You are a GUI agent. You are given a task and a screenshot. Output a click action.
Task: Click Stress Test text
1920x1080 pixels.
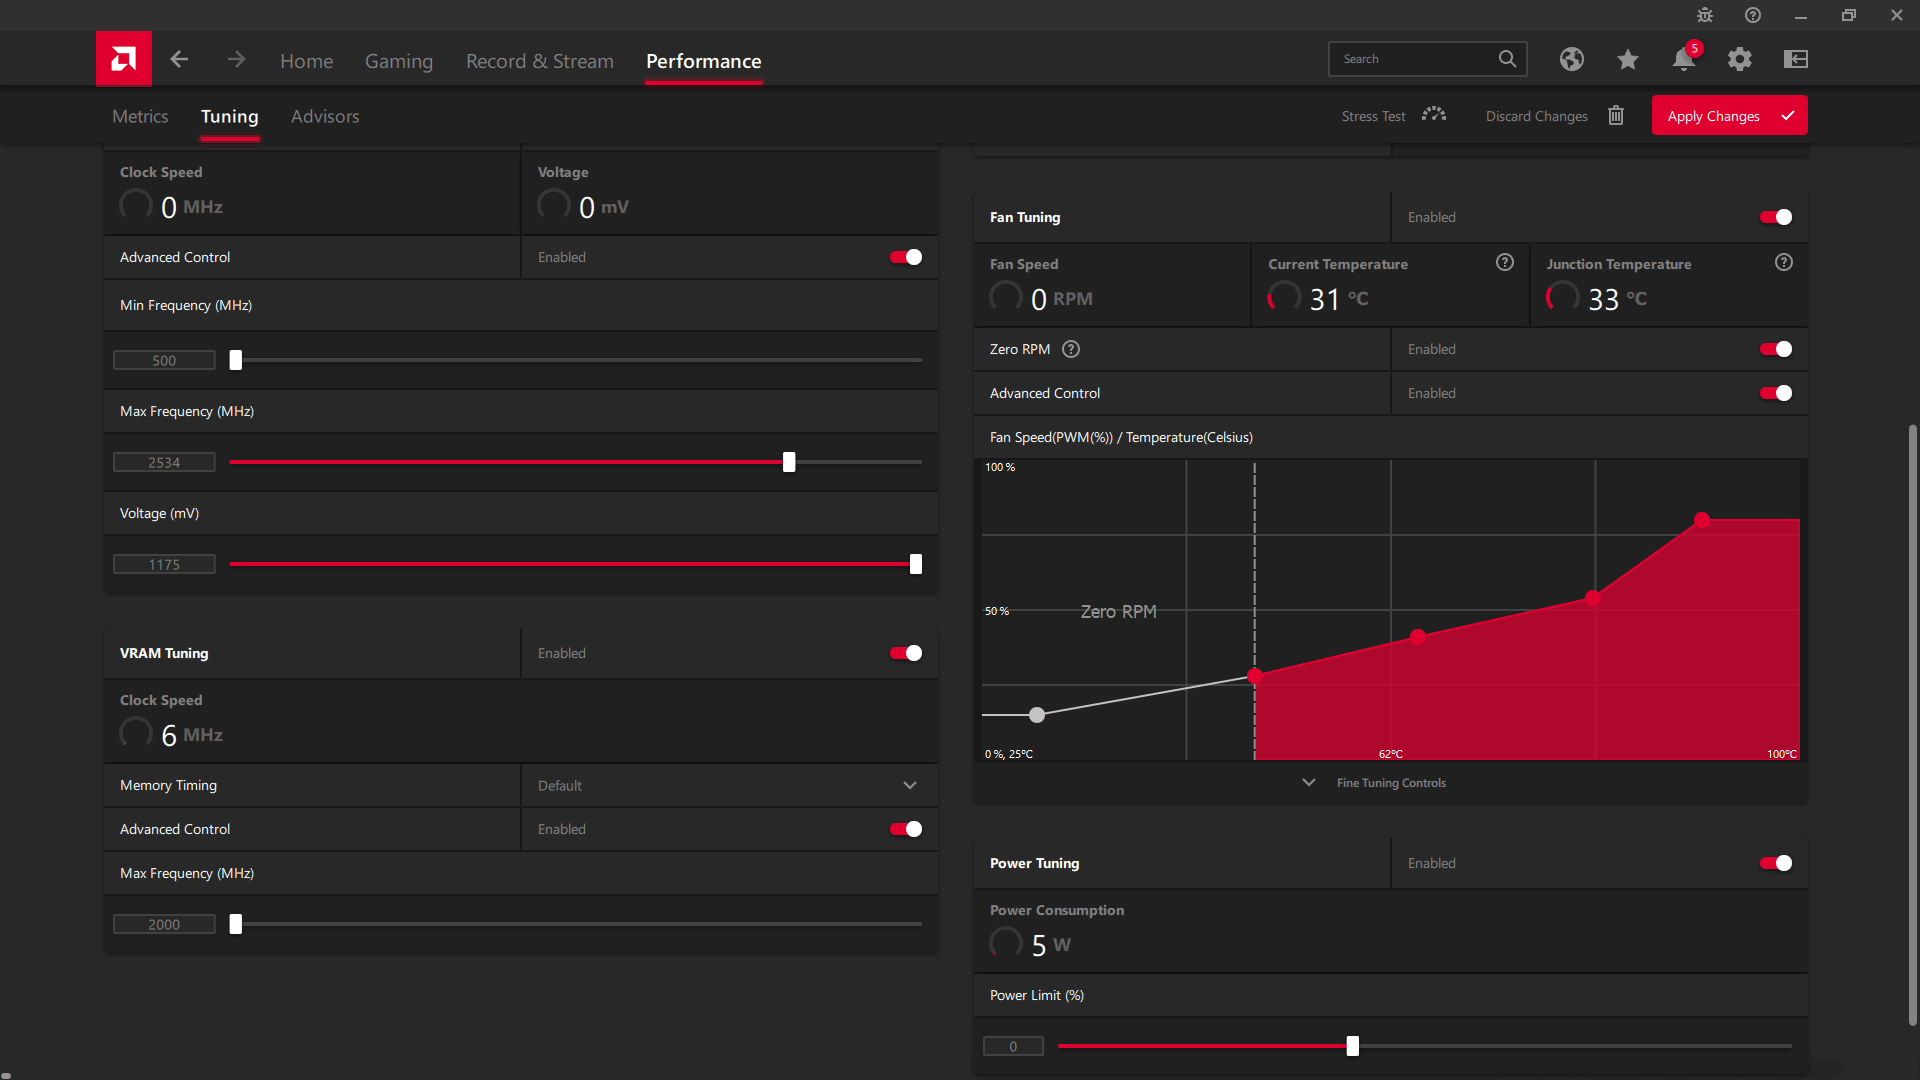click(1373, 116)
